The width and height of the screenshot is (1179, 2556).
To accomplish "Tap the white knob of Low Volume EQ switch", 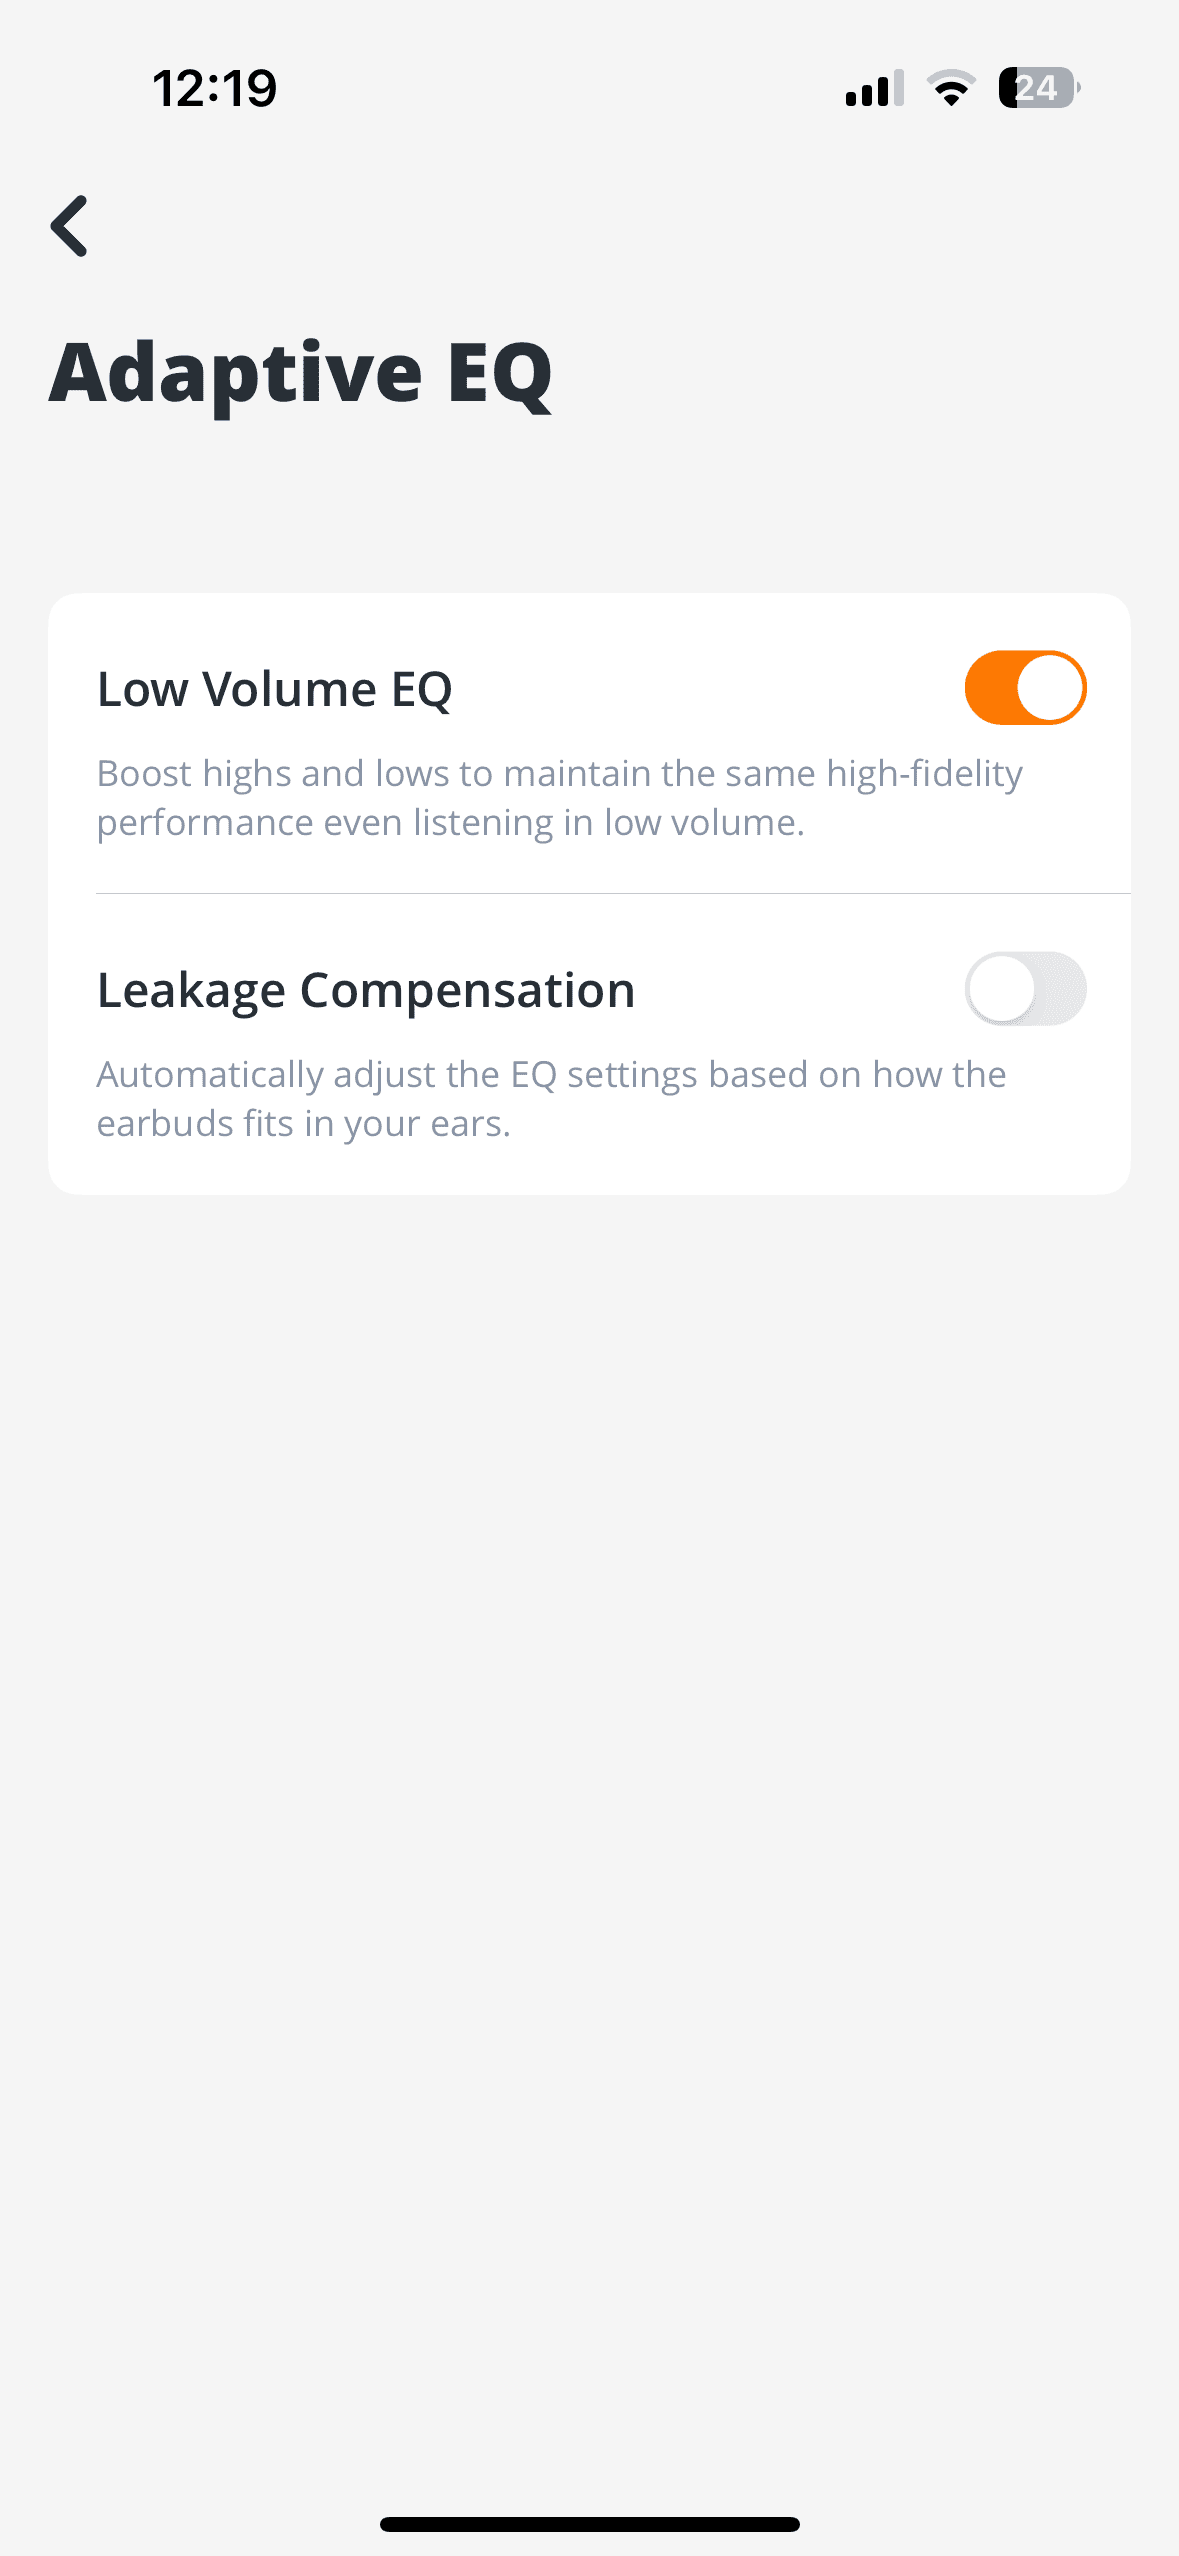I will click(1051, 688).
